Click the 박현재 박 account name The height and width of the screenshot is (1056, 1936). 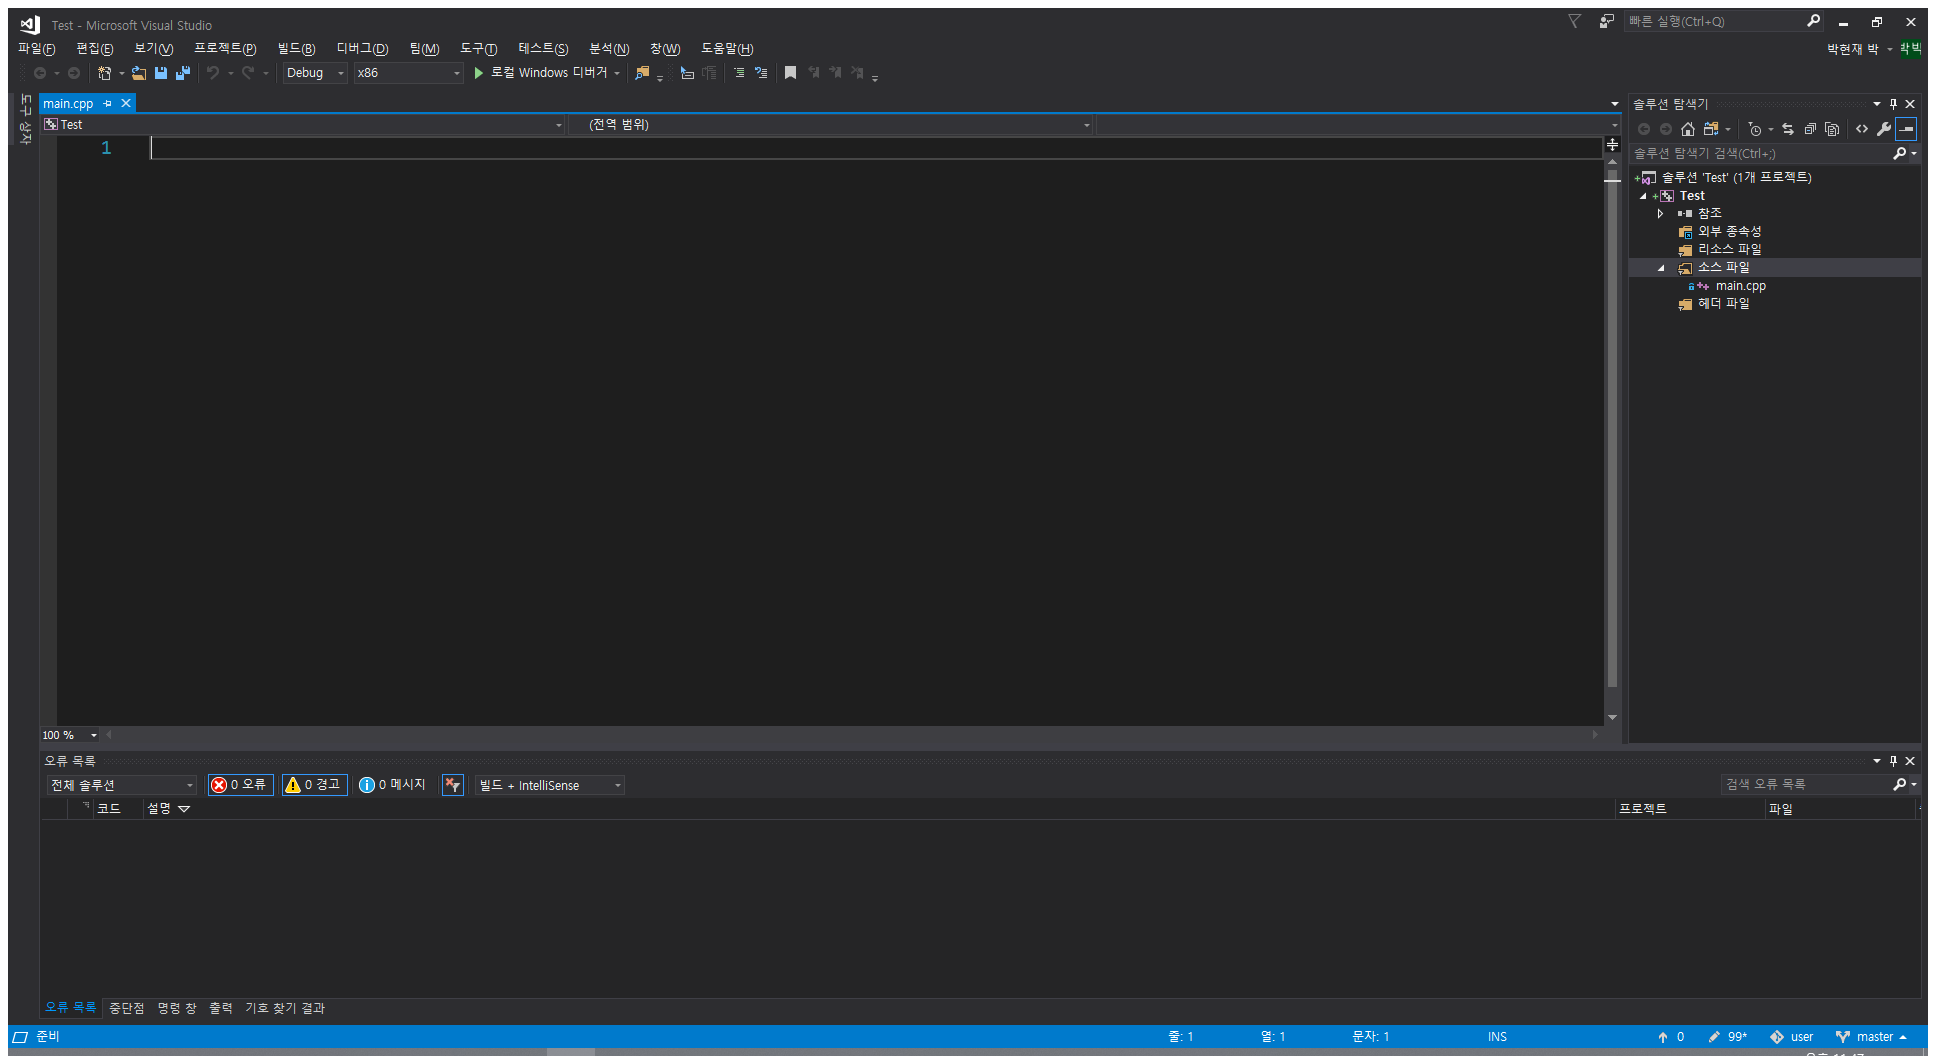point(1853,48)
